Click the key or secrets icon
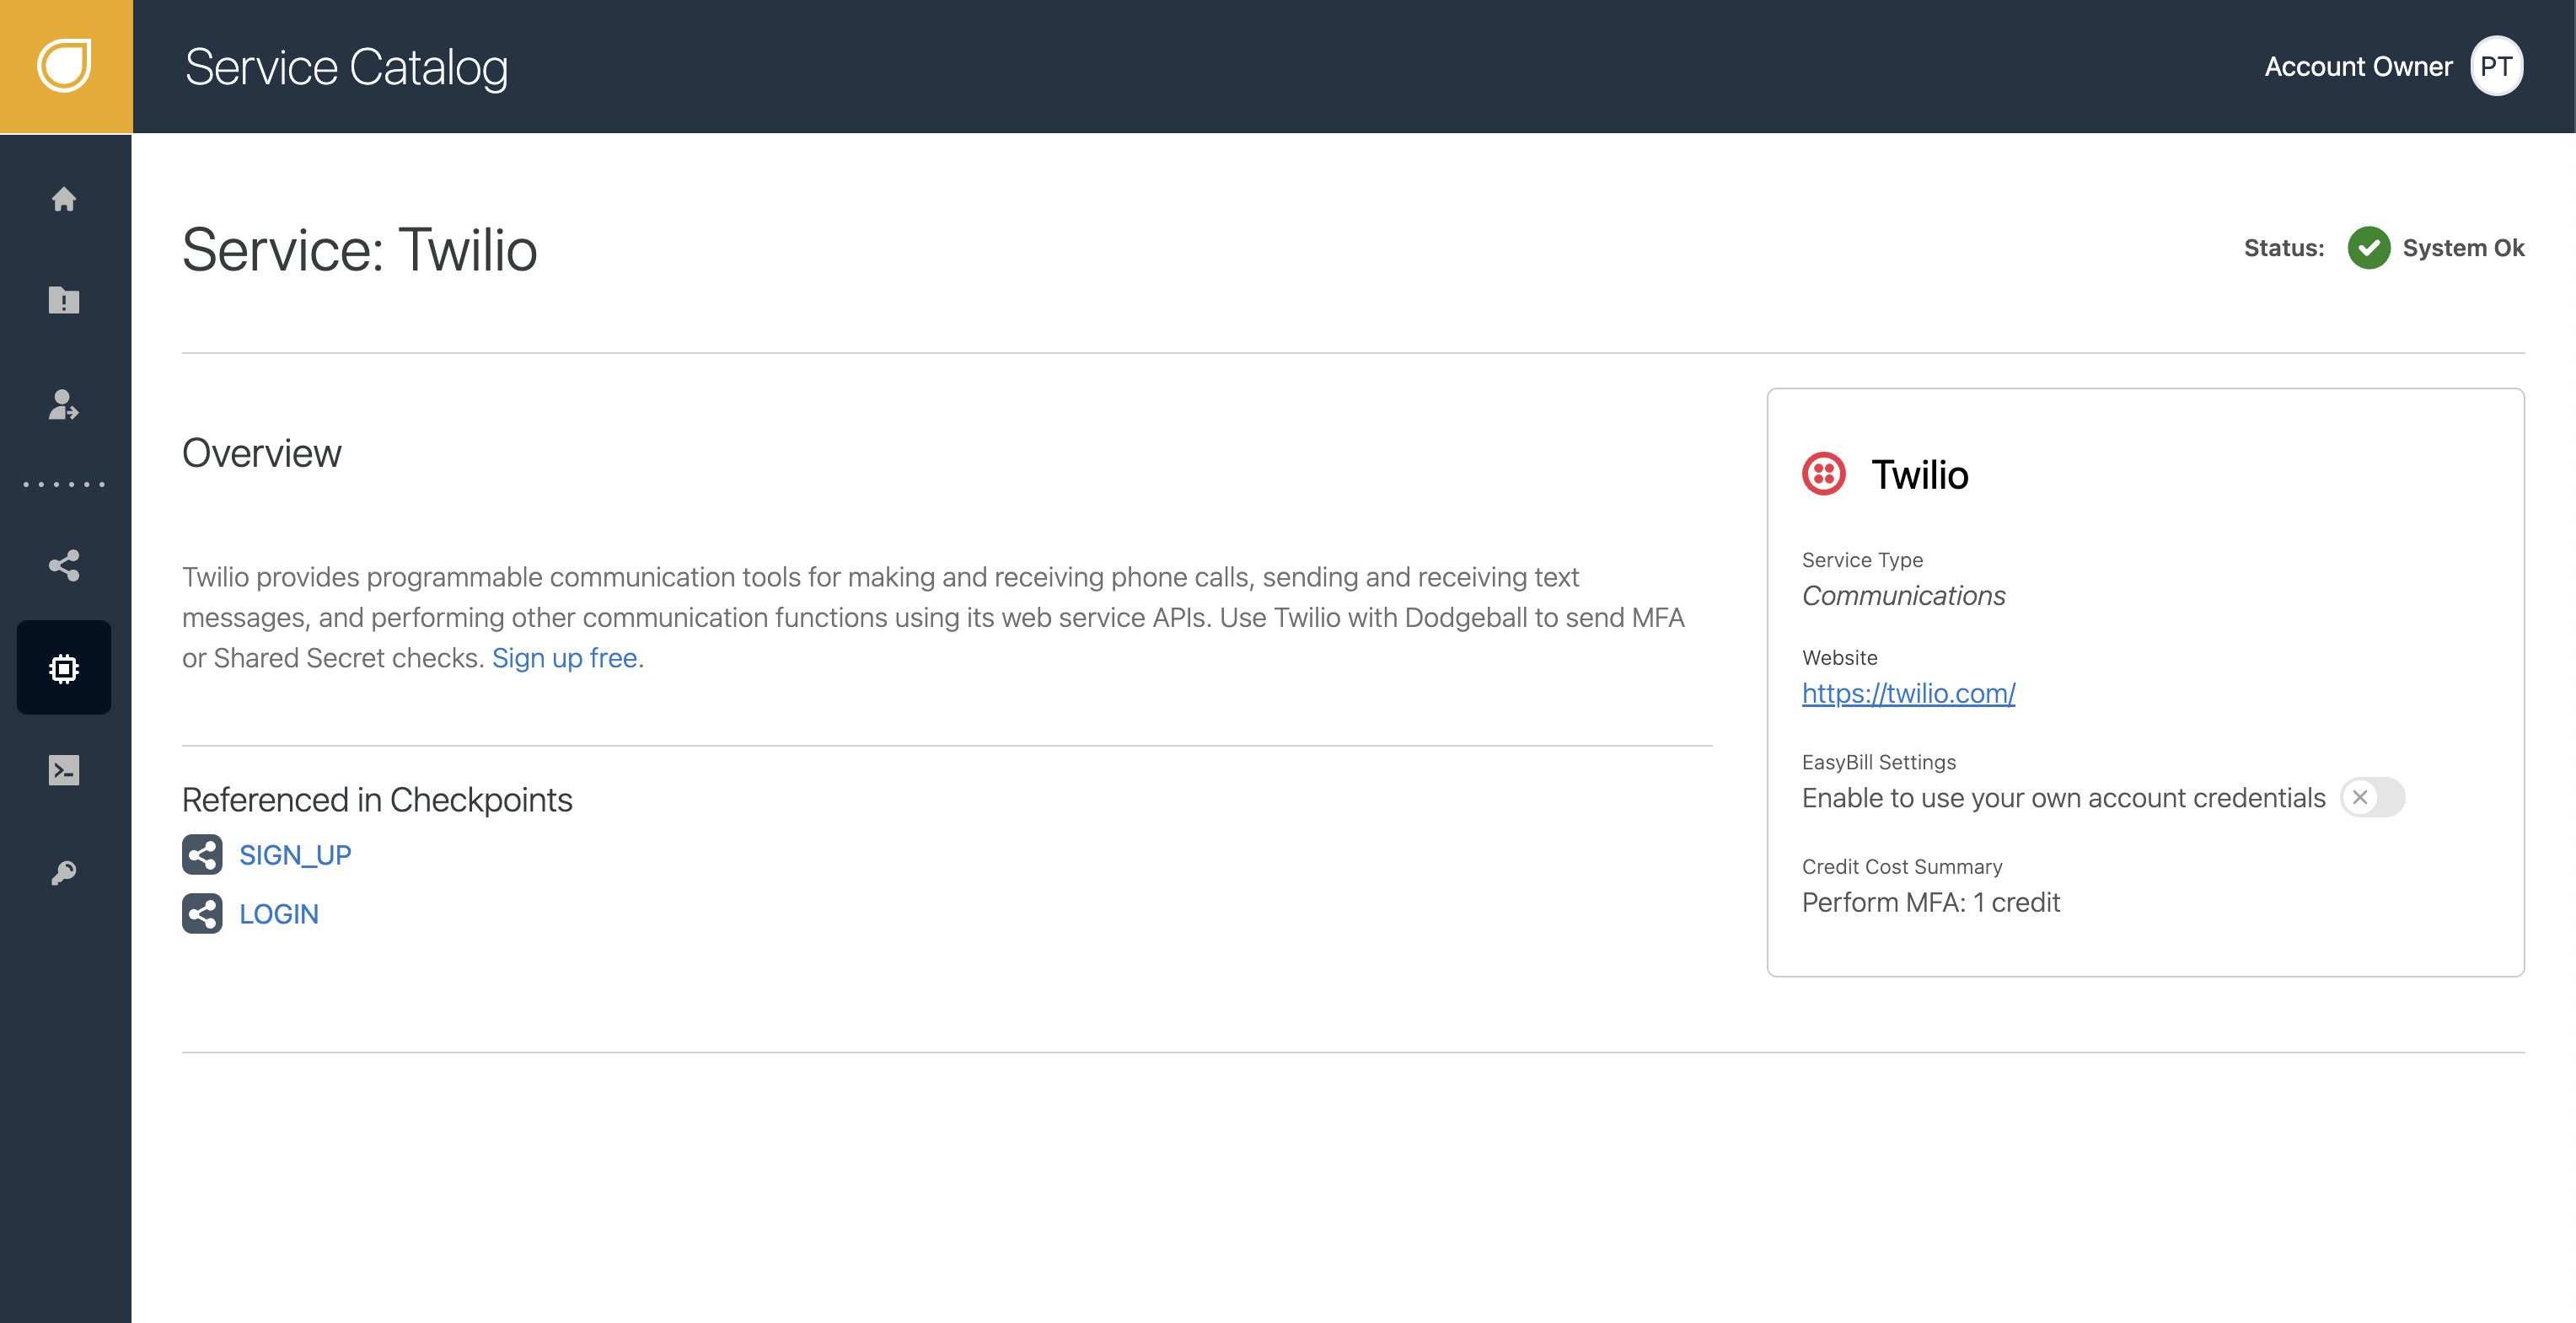Image resolution: width=2576 pixels, height=1323 pixels. (x=64, y=874)
